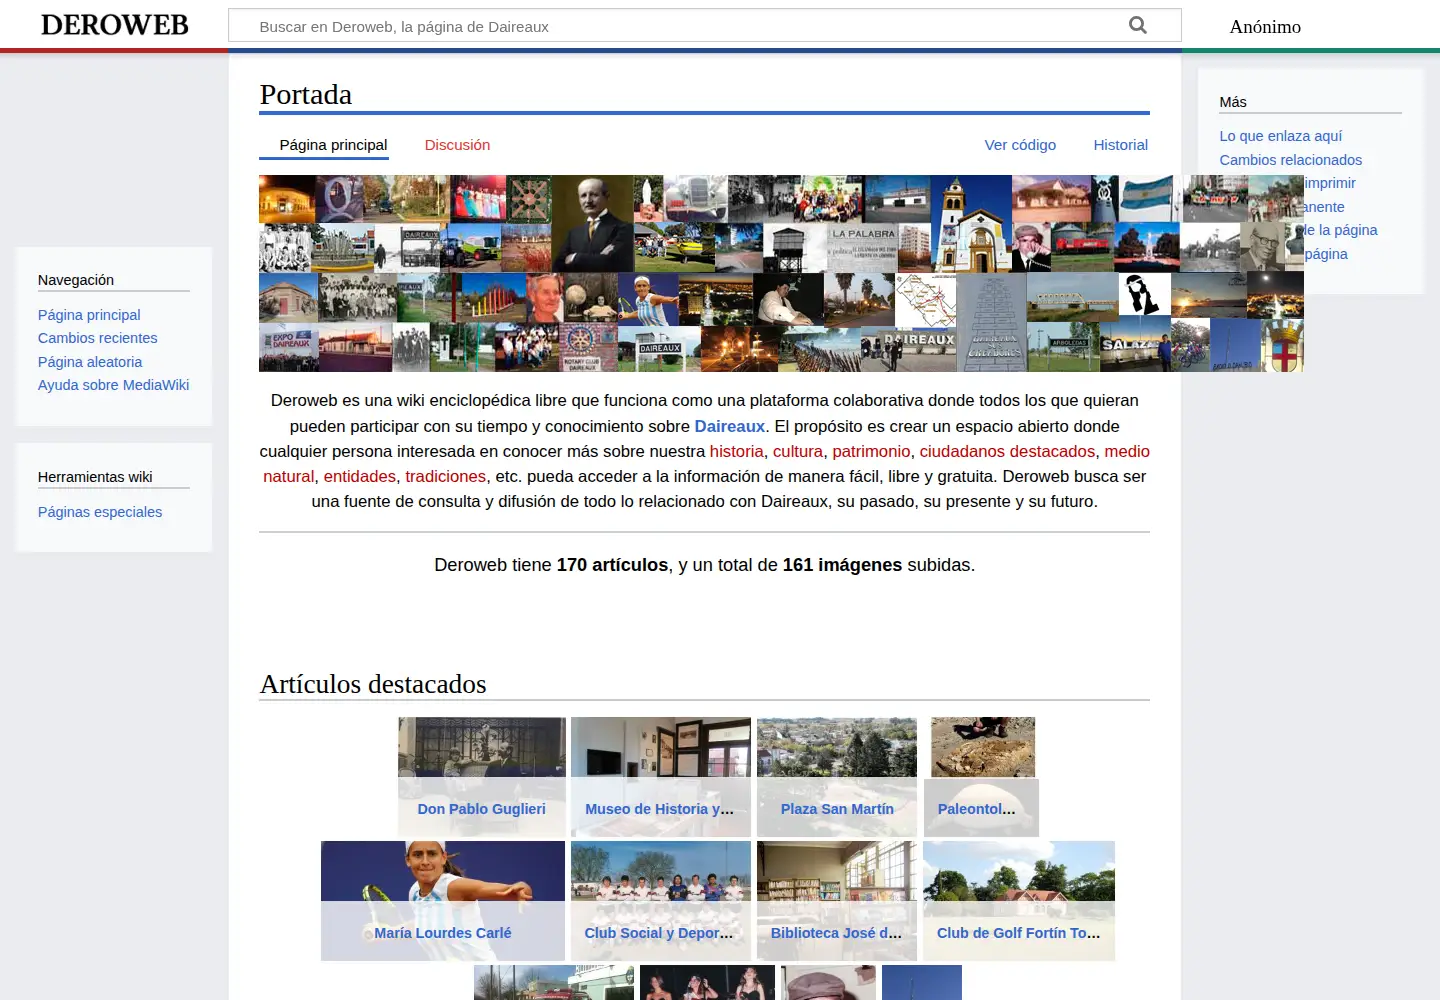1440x1000 pixels.
Task: Click the entidades red link
Action: 359,476
